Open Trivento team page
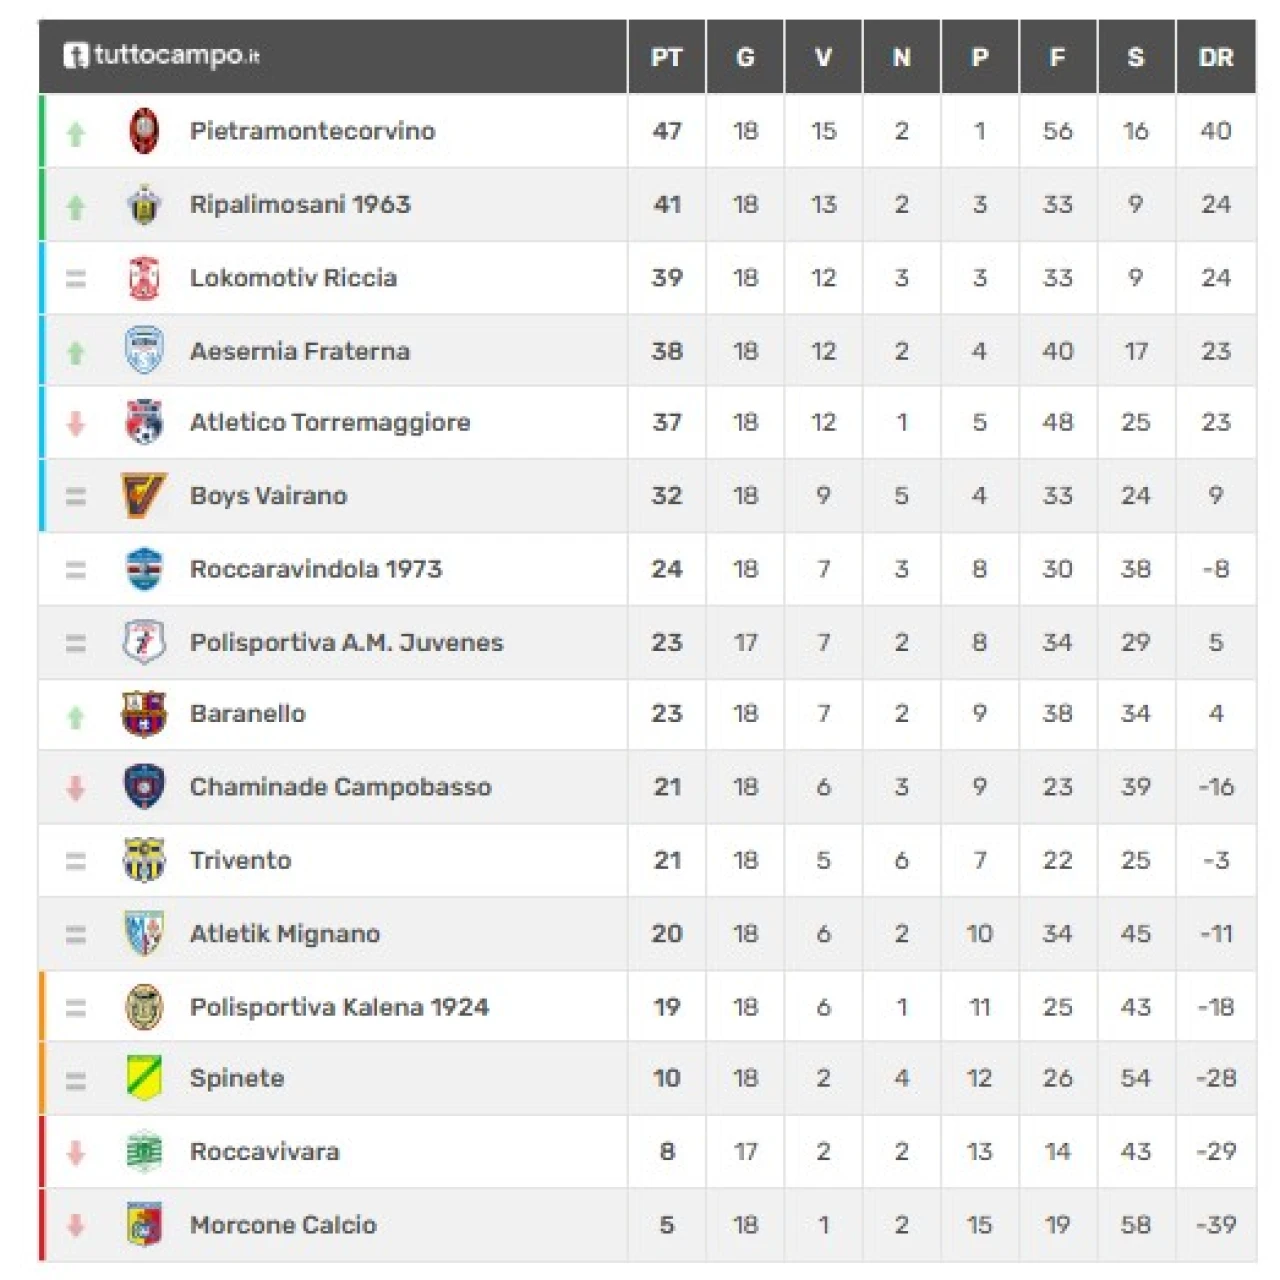Image resolution: width=1280 pixels, height=1280 pixels. point(240,861)
